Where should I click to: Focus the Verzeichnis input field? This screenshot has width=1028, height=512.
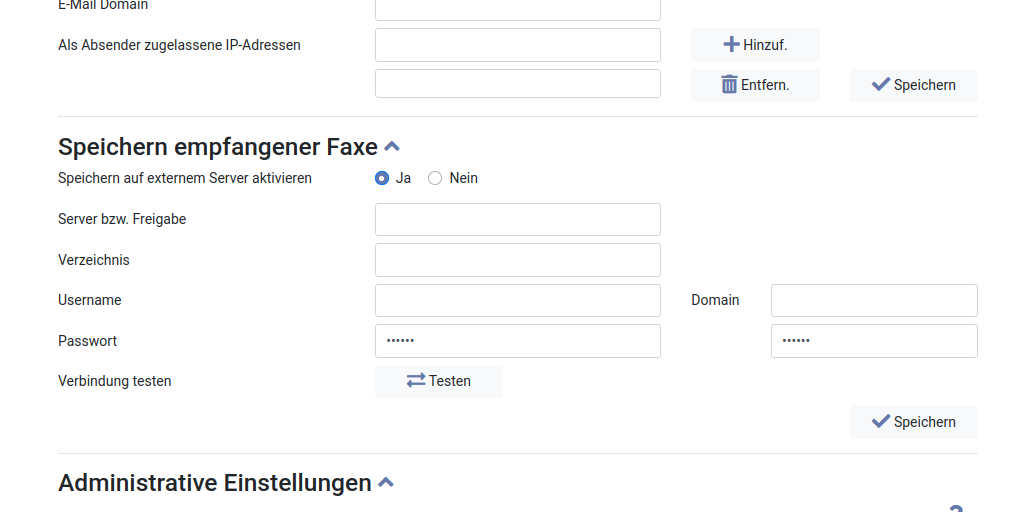[x=517, y=260]
